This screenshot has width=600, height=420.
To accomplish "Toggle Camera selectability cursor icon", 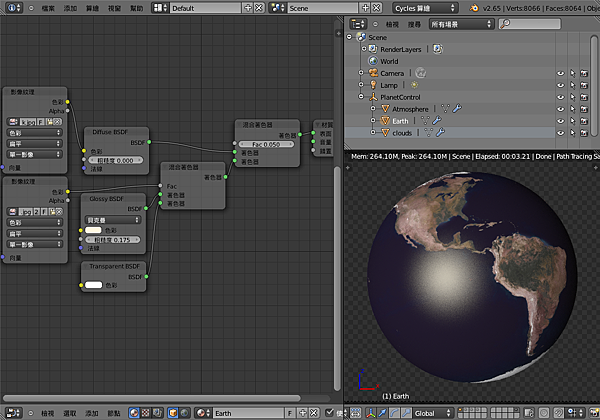I will click(572, 73).
